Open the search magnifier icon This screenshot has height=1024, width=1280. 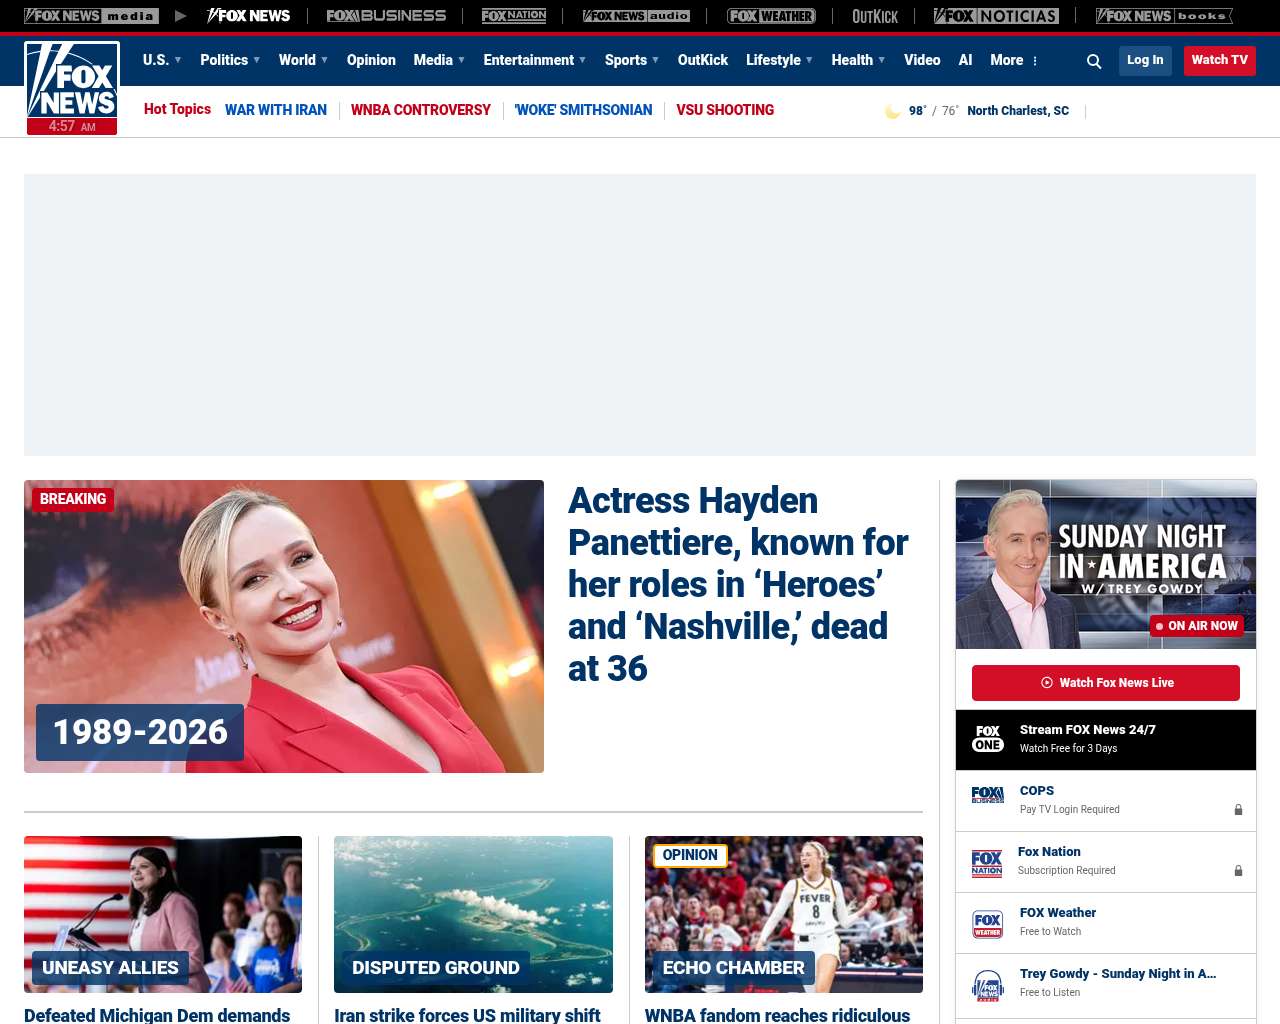click(x=1094, y=61)
